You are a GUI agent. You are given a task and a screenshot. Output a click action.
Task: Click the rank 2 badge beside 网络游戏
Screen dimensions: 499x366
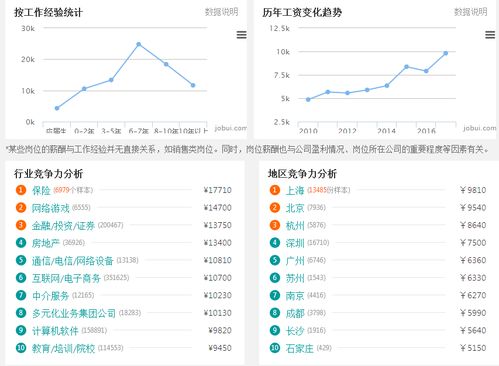point(21,208)
